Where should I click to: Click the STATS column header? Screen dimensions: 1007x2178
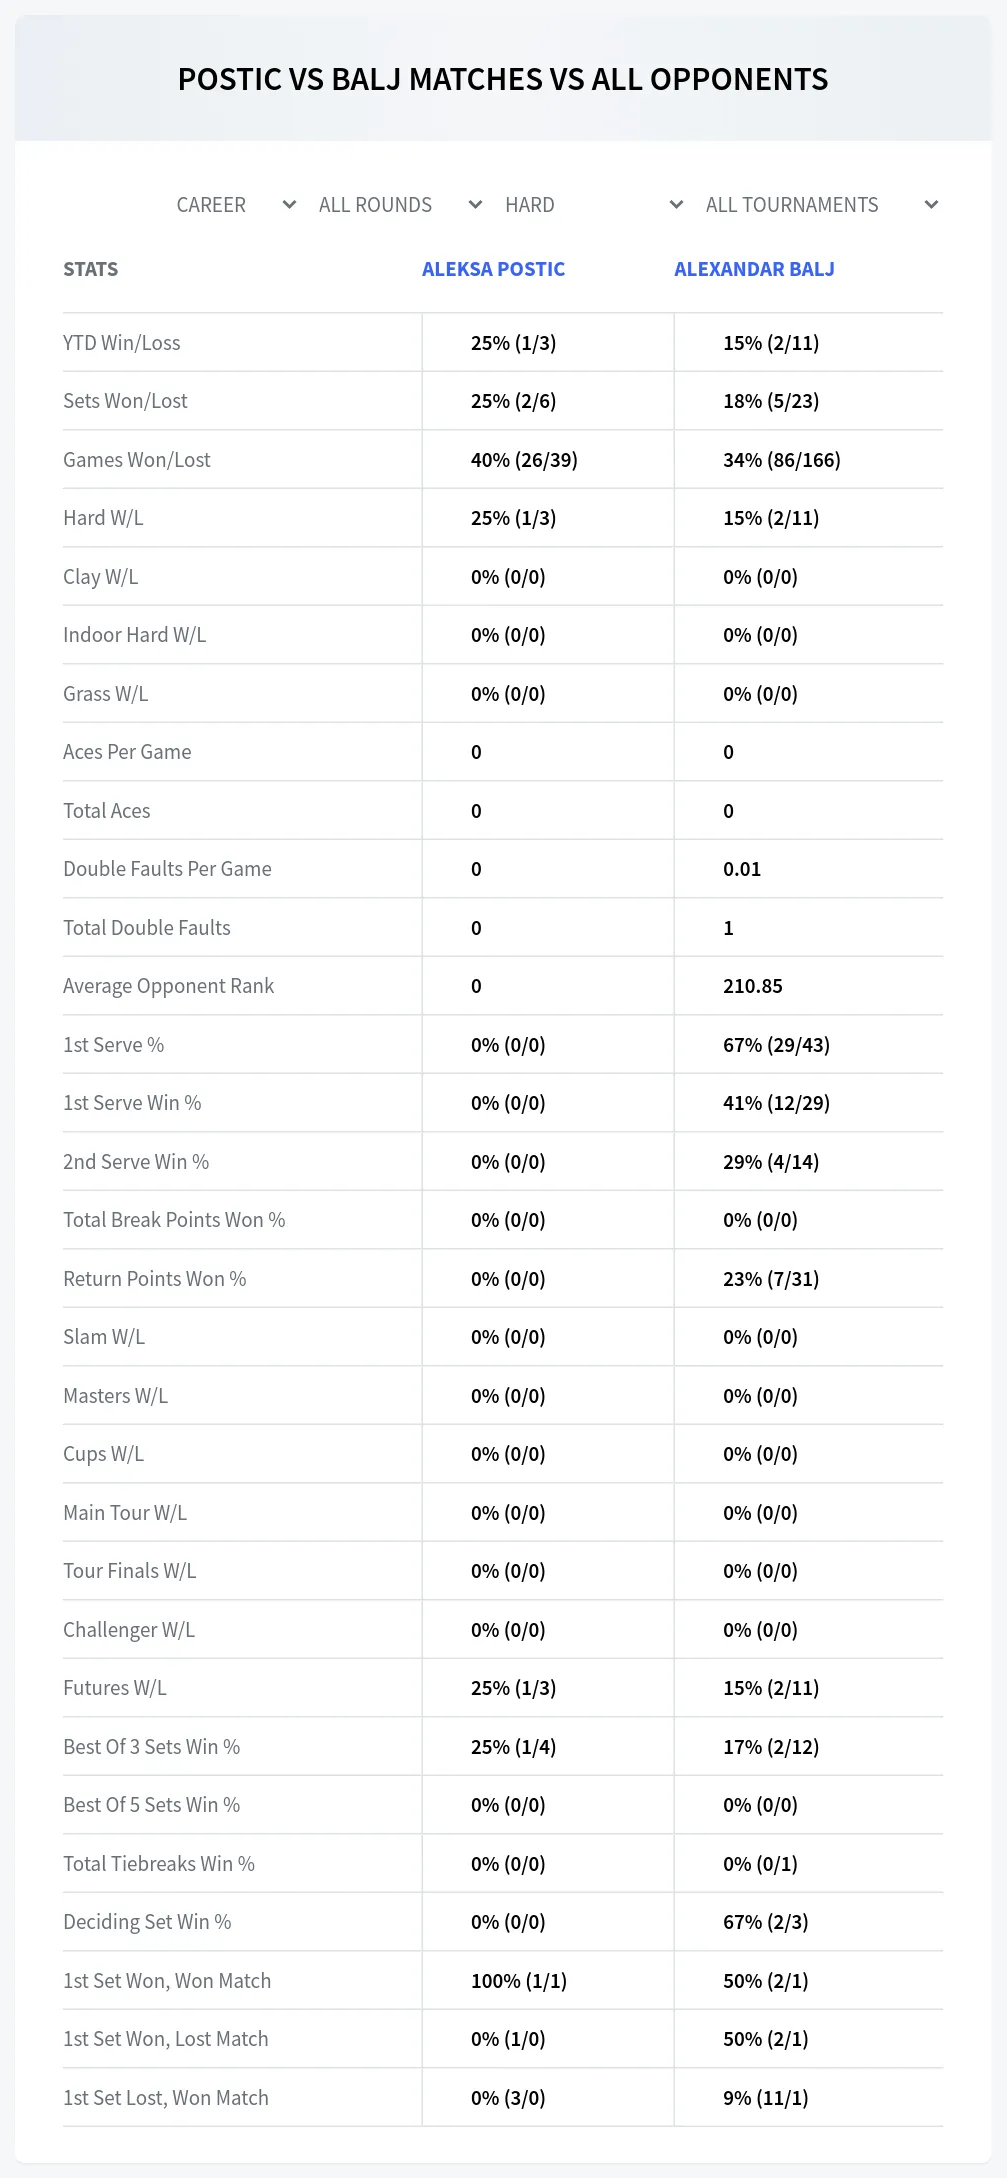(90, 269)
